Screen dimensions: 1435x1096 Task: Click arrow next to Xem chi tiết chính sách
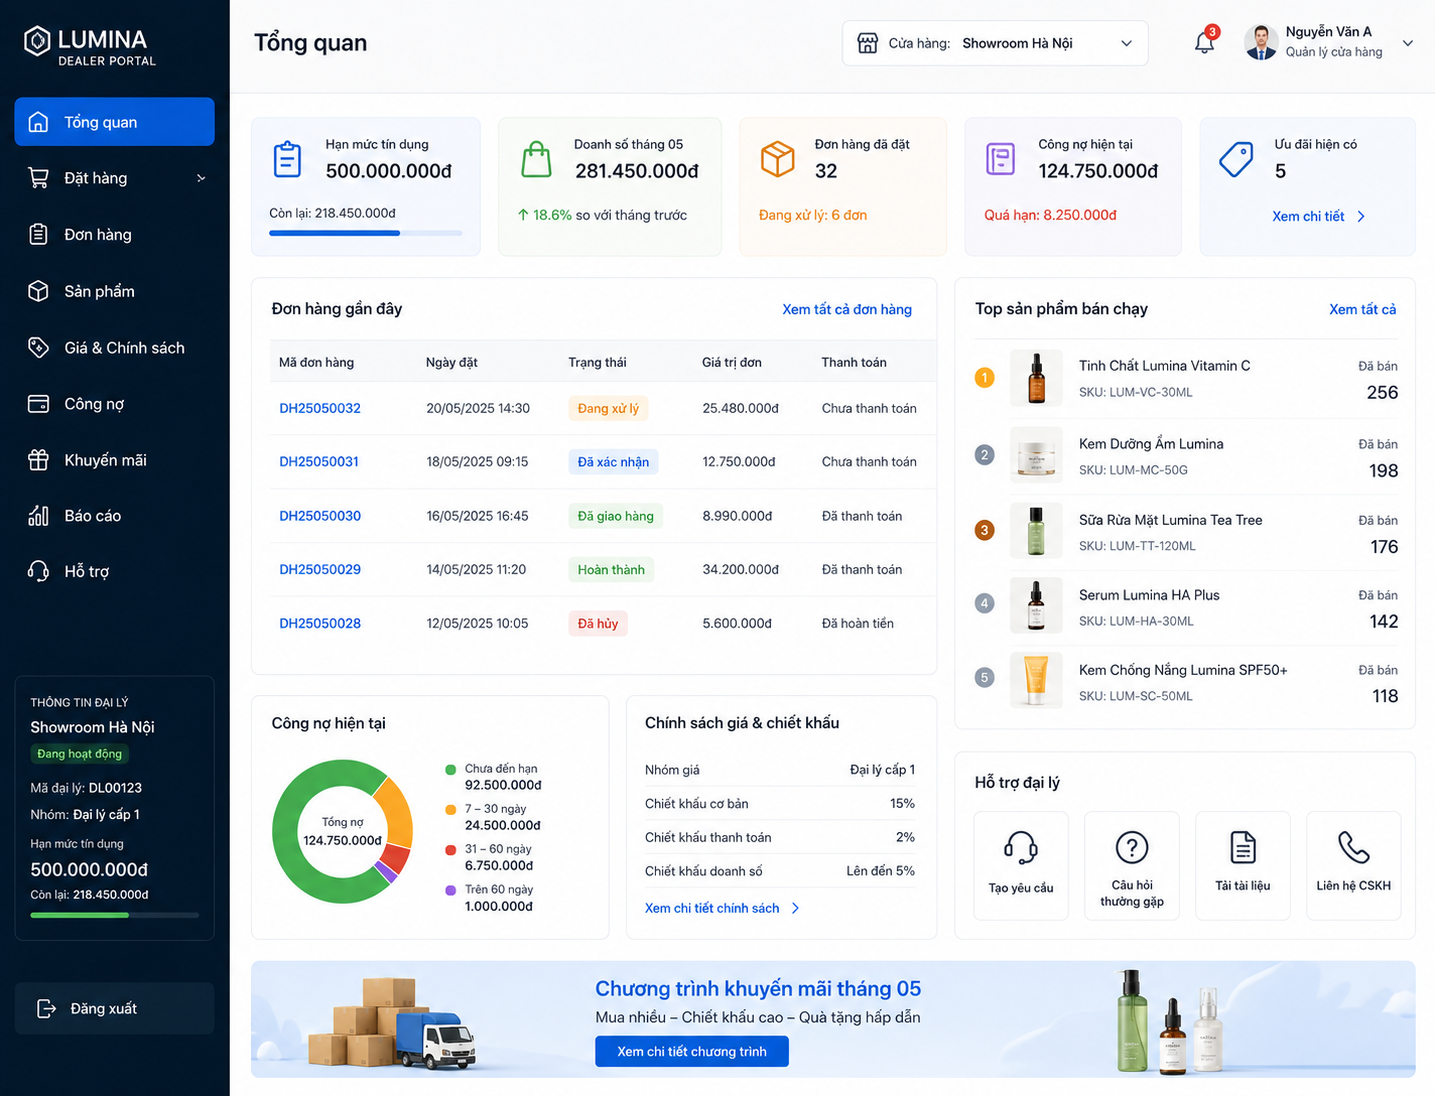point(795,908)
